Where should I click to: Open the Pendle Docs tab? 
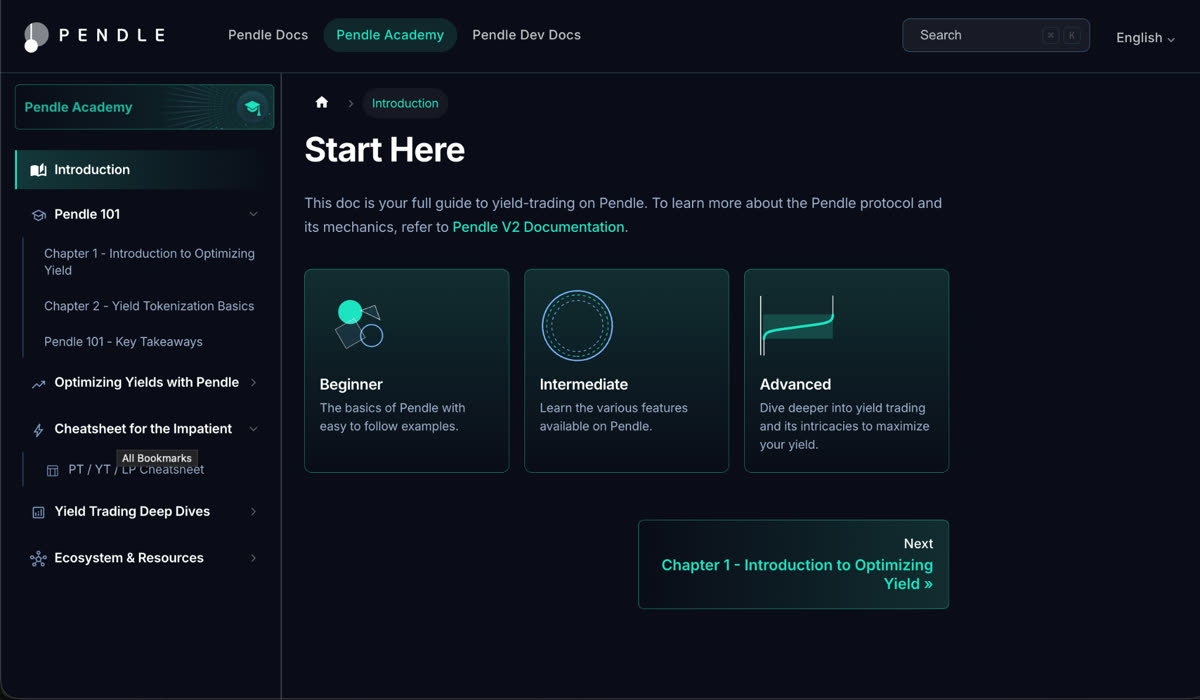(x=268, y=35)
